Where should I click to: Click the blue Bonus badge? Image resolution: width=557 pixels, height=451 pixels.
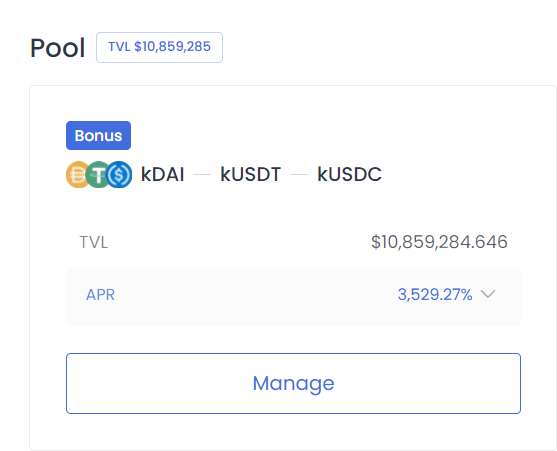click(98, 136)
